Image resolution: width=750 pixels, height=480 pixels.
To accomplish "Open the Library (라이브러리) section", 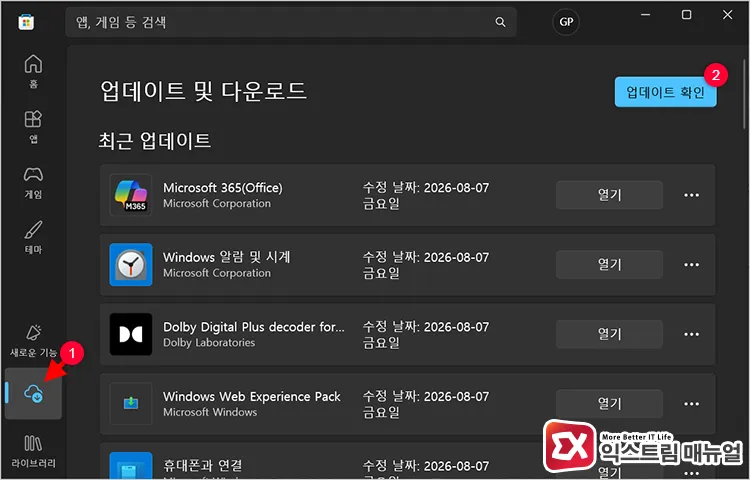I will pos(33,450).
